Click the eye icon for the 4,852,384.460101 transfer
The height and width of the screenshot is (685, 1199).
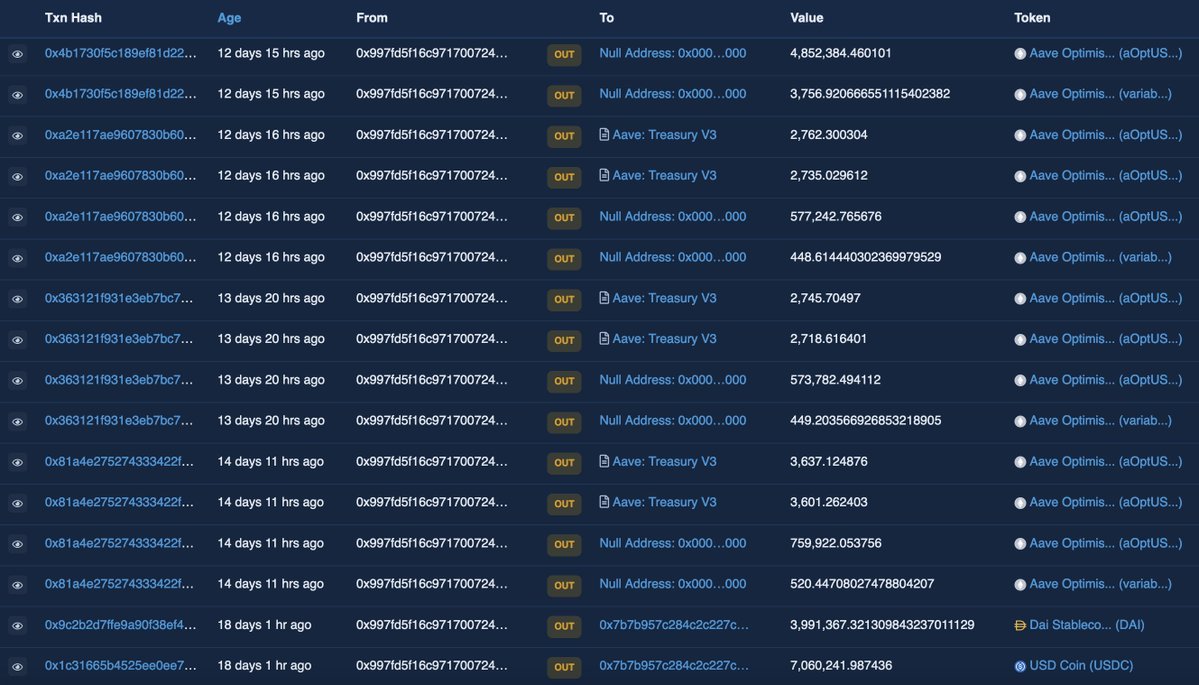click(x=18, y=54)
